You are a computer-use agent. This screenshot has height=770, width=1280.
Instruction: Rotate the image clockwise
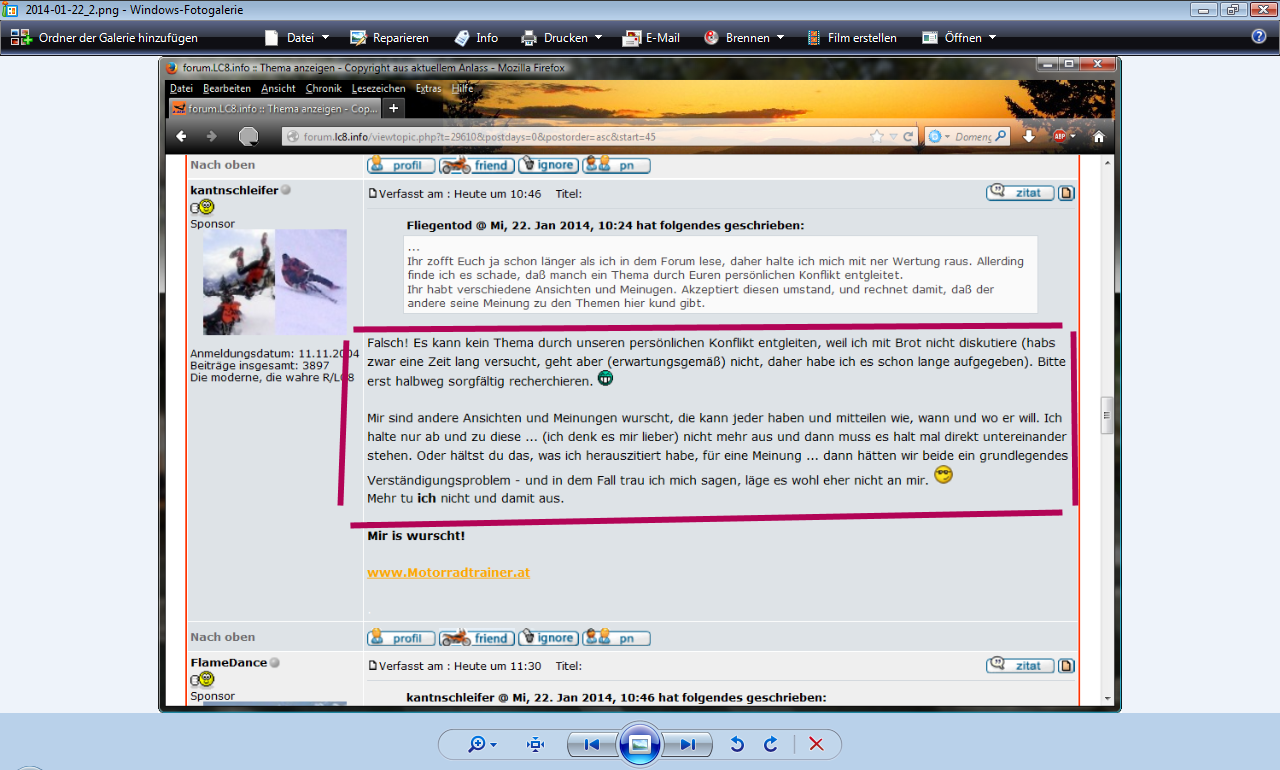tap(771, 744)
